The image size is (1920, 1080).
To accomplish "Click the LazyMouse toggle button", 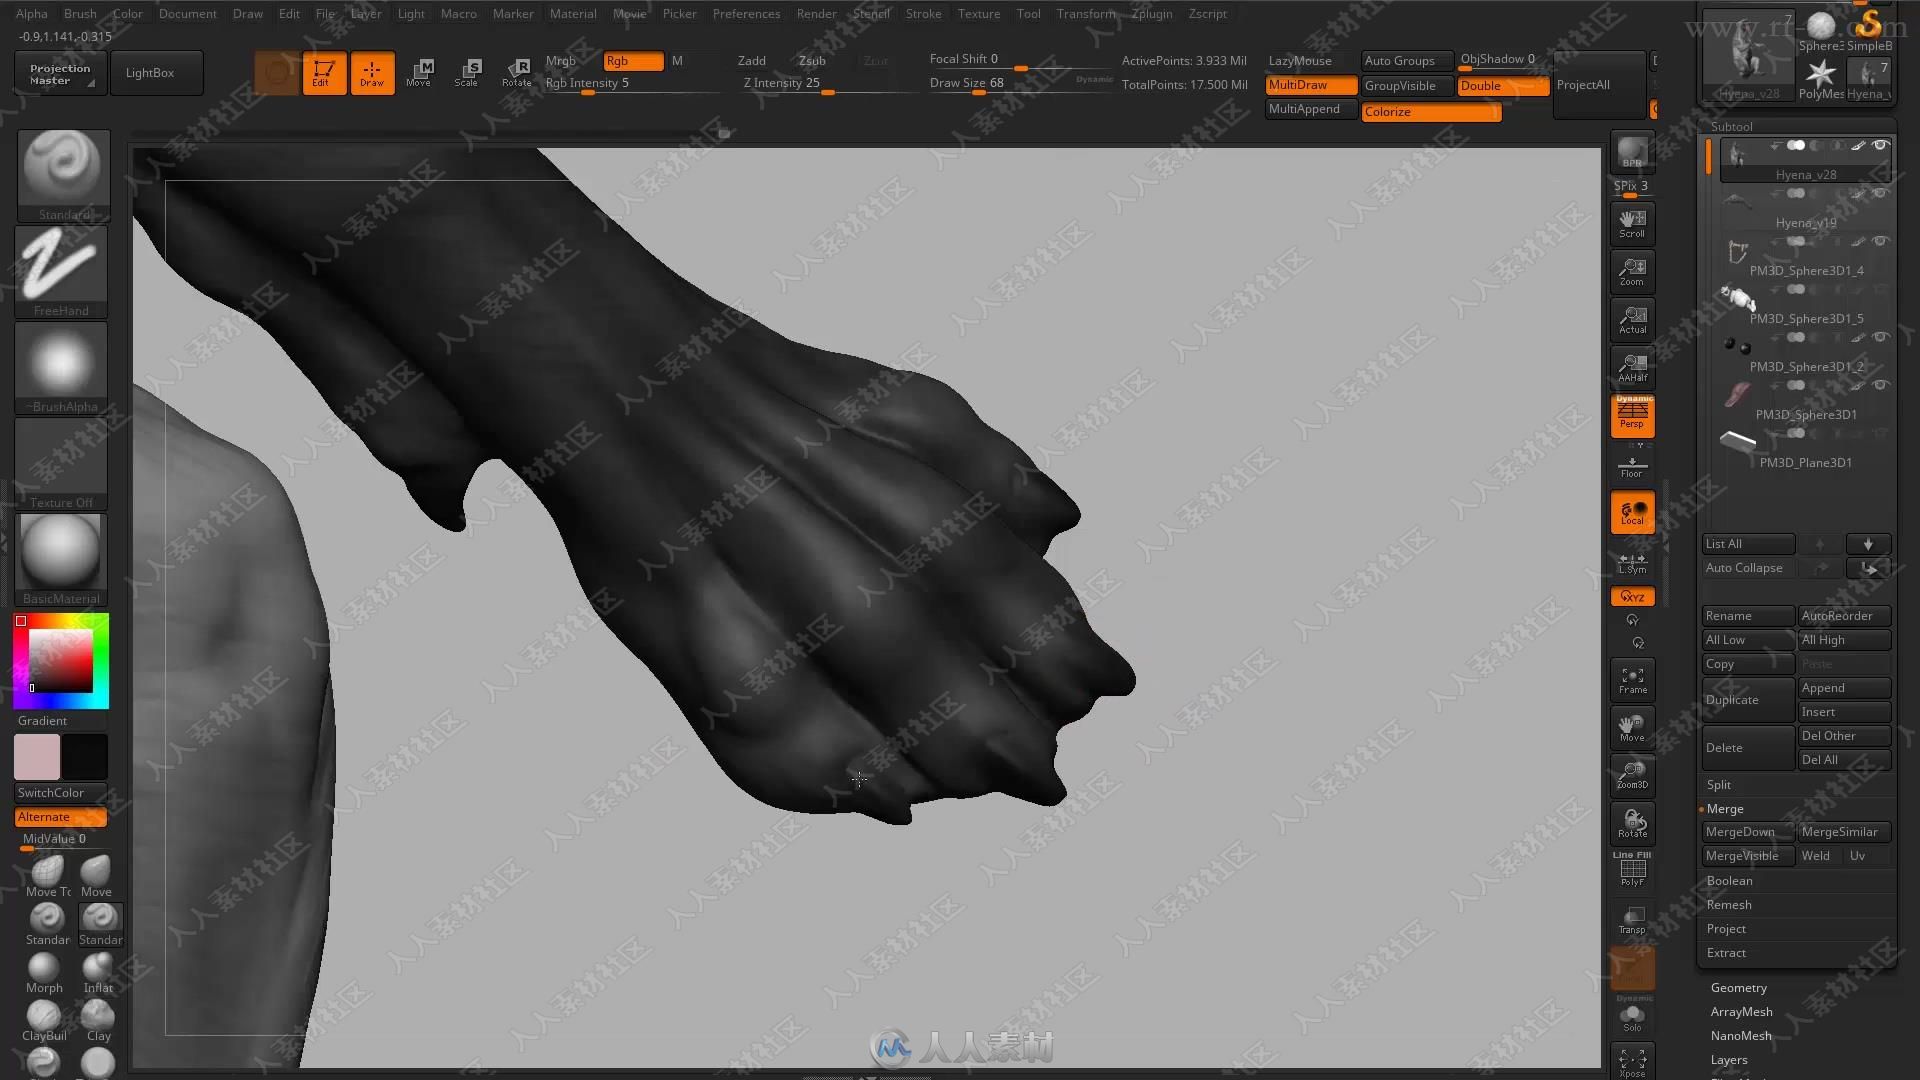I will click(x=1302, y=59).
